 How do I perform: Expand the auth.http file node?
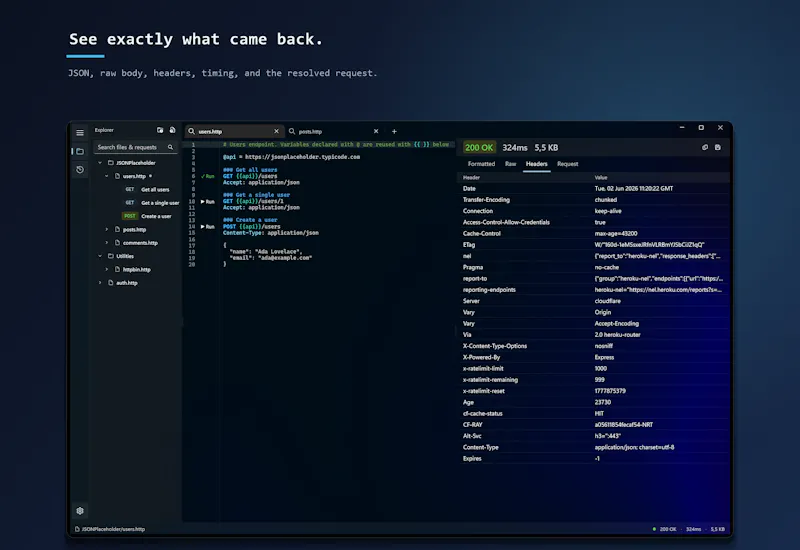(100, 283)
